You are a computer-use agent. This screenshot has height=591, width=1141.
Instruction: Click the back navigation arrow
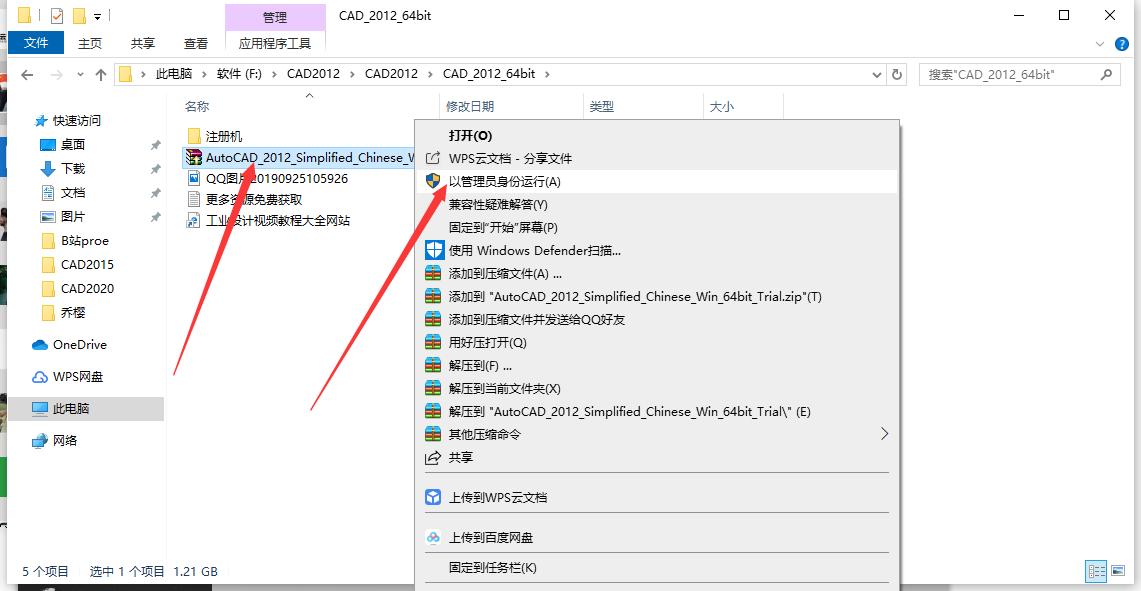[27, 73]
